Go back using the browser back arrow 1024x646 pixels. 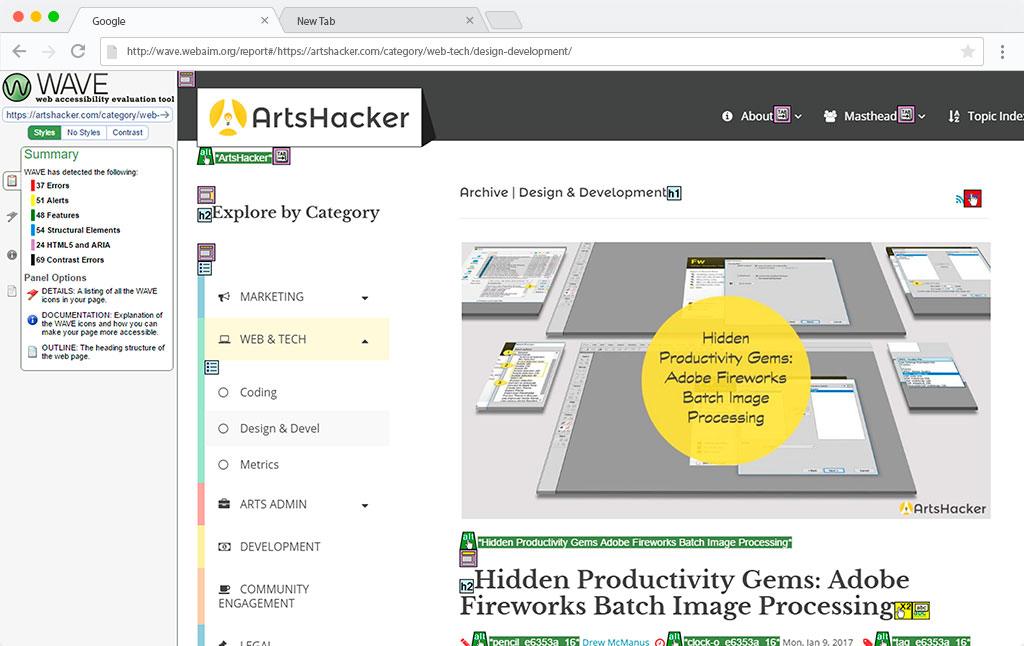pyautogui.click(x=20, y=51)
